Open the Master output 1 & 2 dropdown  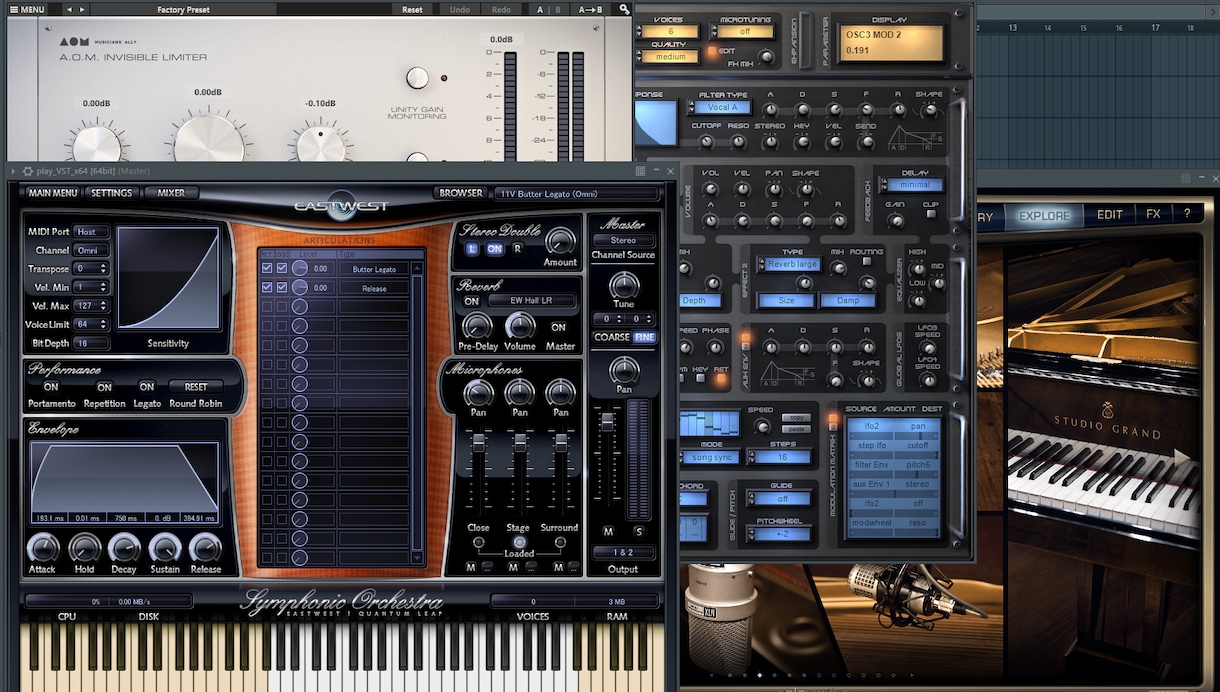(x=624, y=552)
